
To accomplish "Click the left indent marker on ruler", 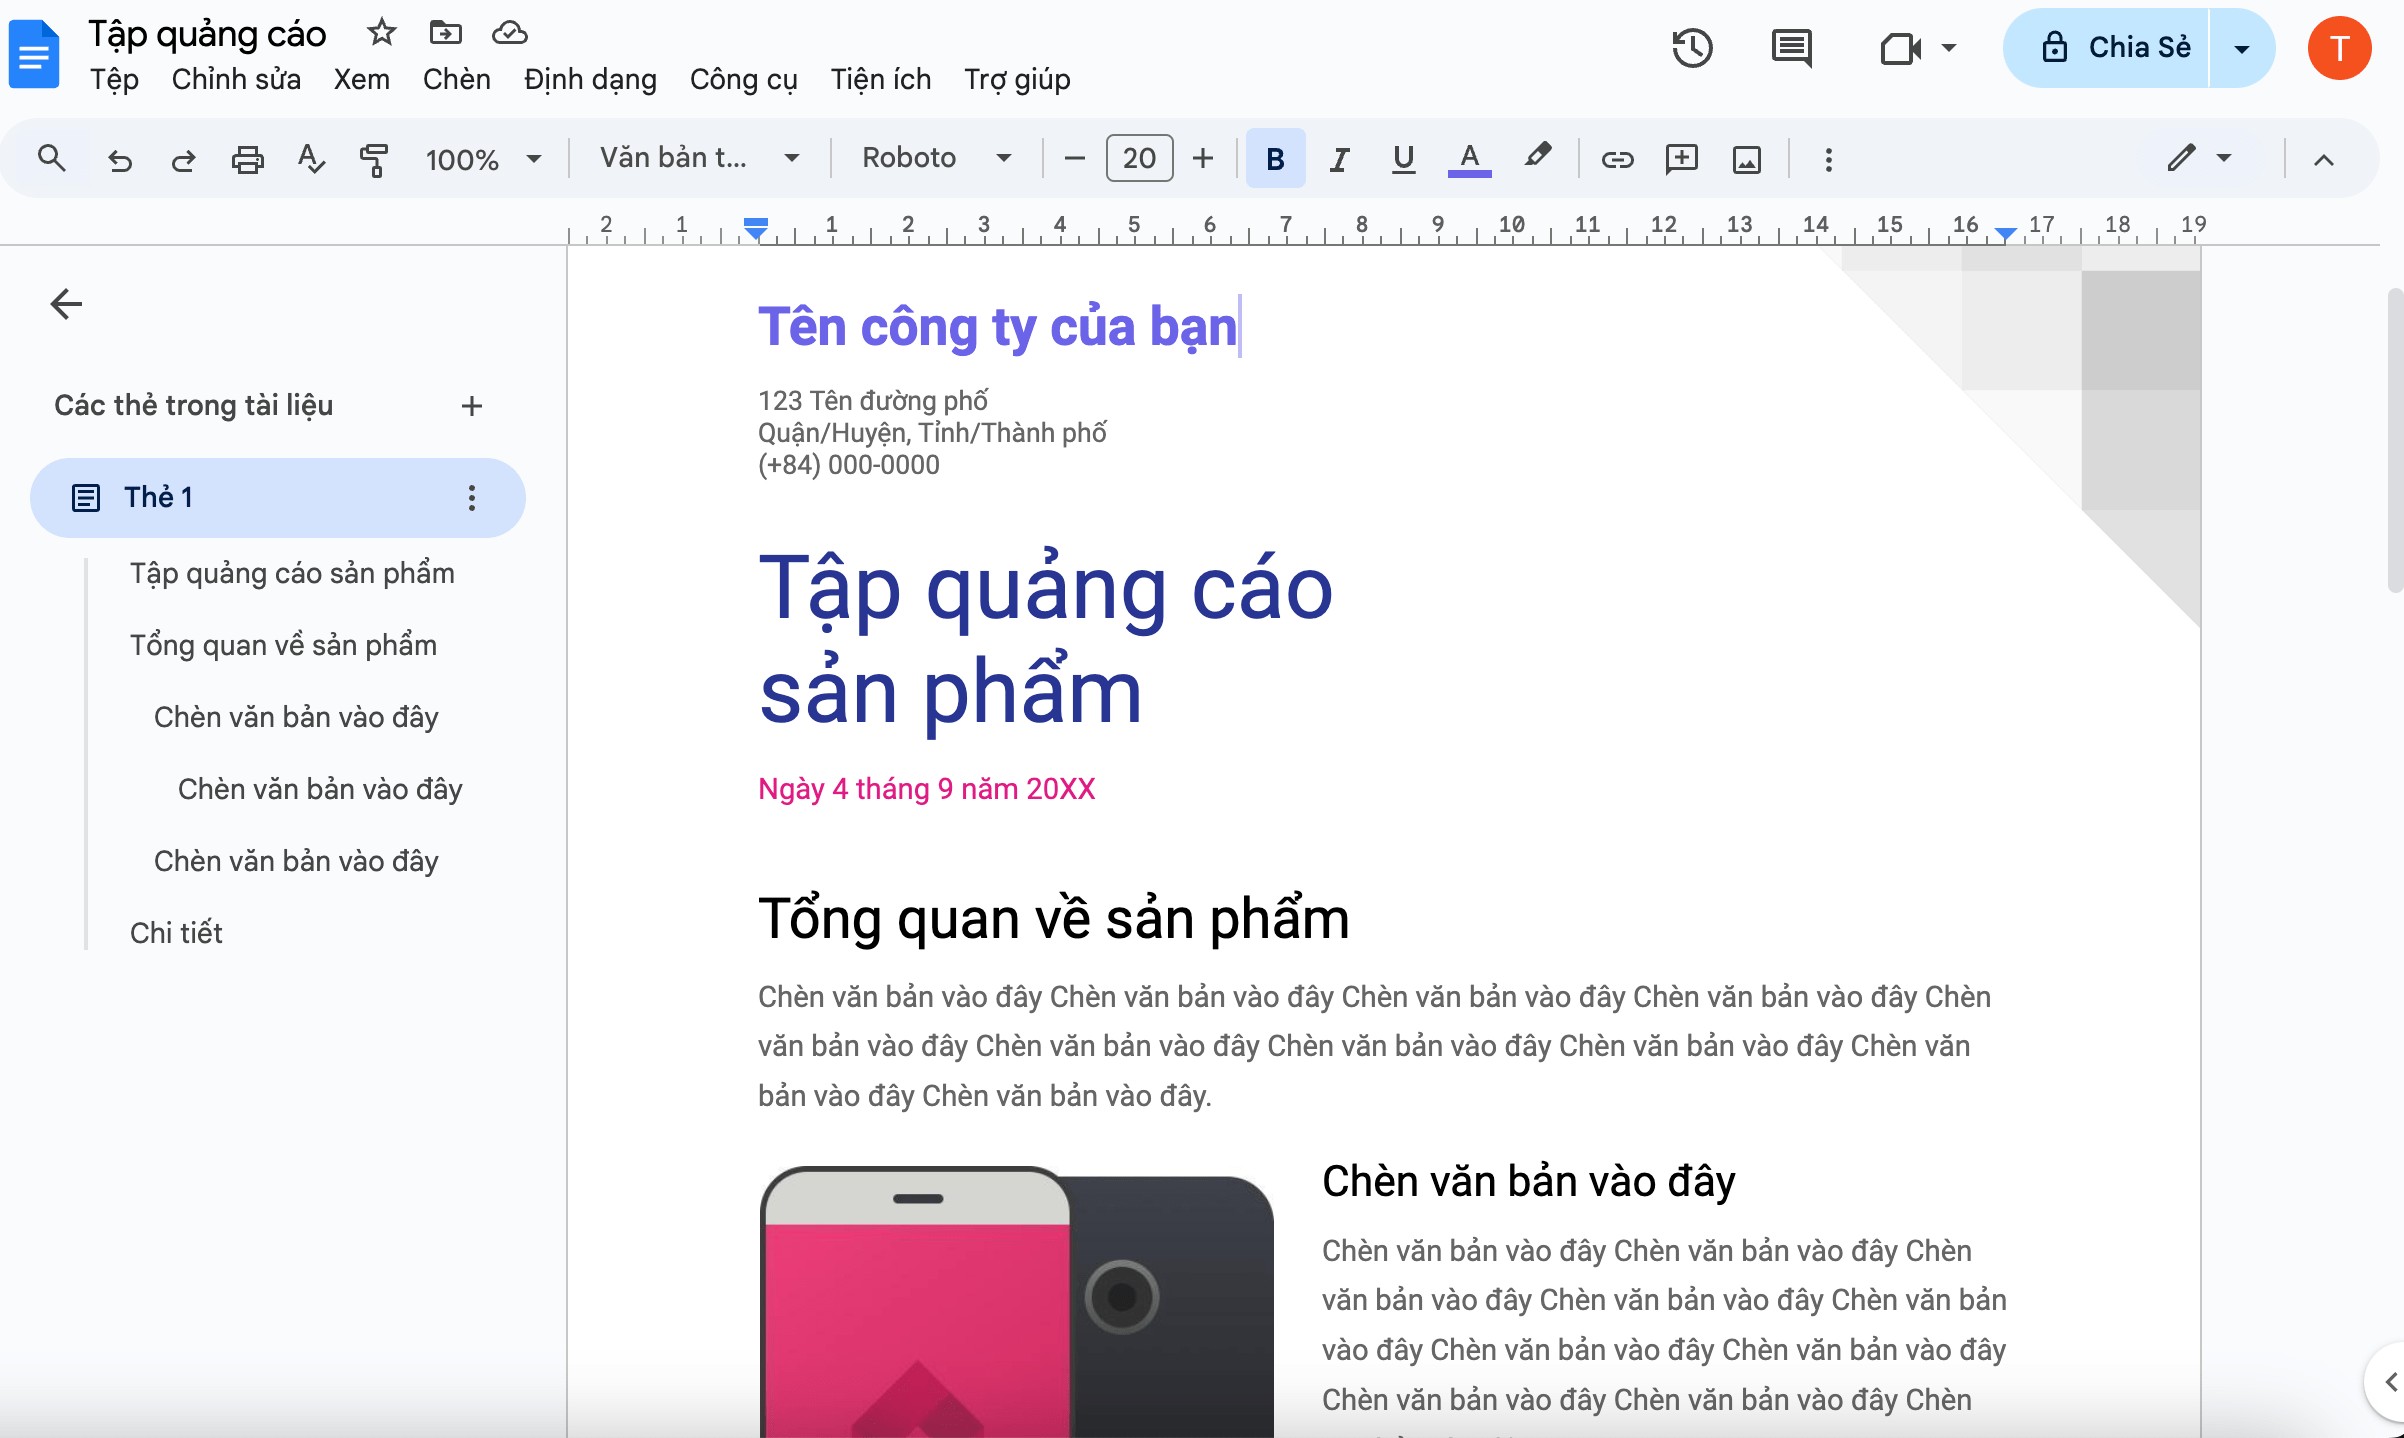I will (x=756, y=229).
